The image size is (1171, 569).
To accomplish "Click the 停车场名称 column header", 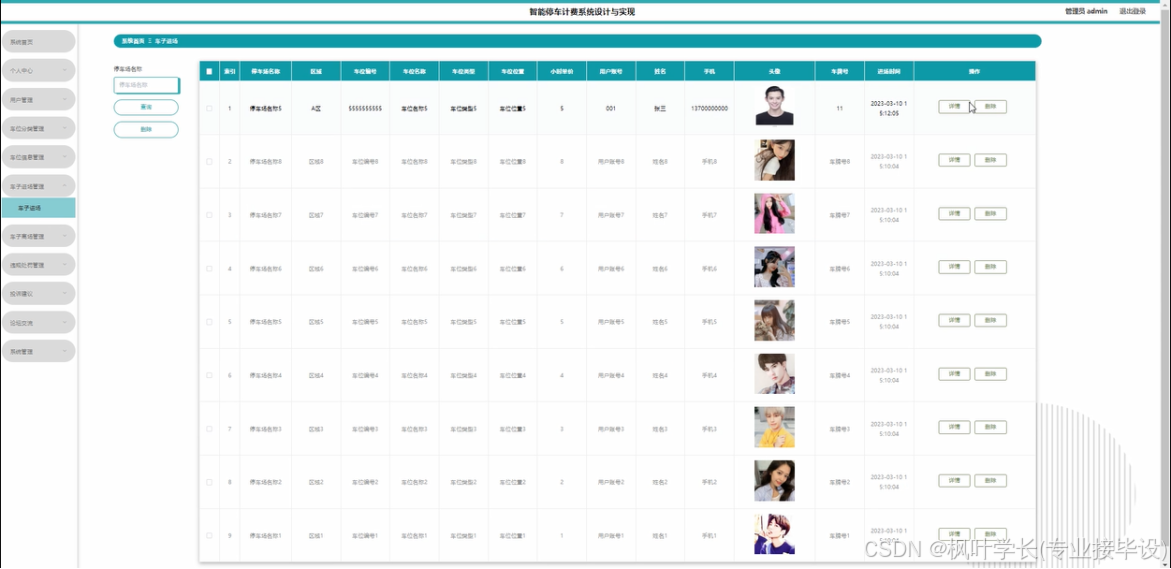I will pyautogui.click(x=266, y=72).
